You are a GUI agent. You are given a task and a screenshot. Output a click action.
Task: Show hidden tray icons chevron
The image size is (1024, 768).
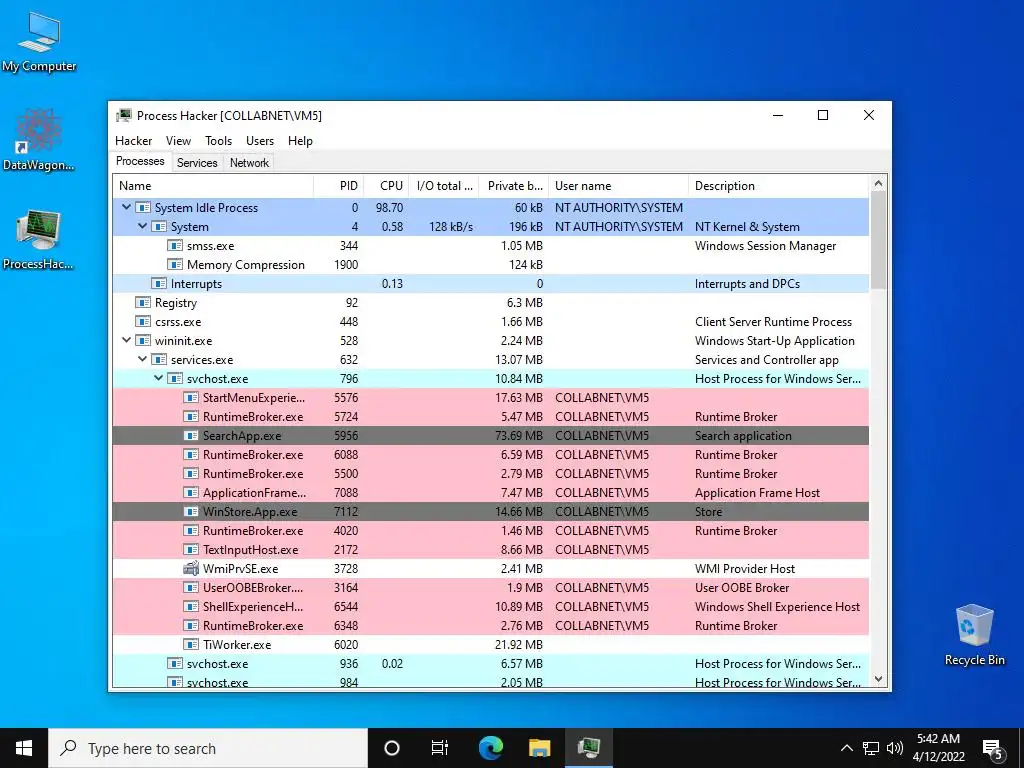(846, 748)
